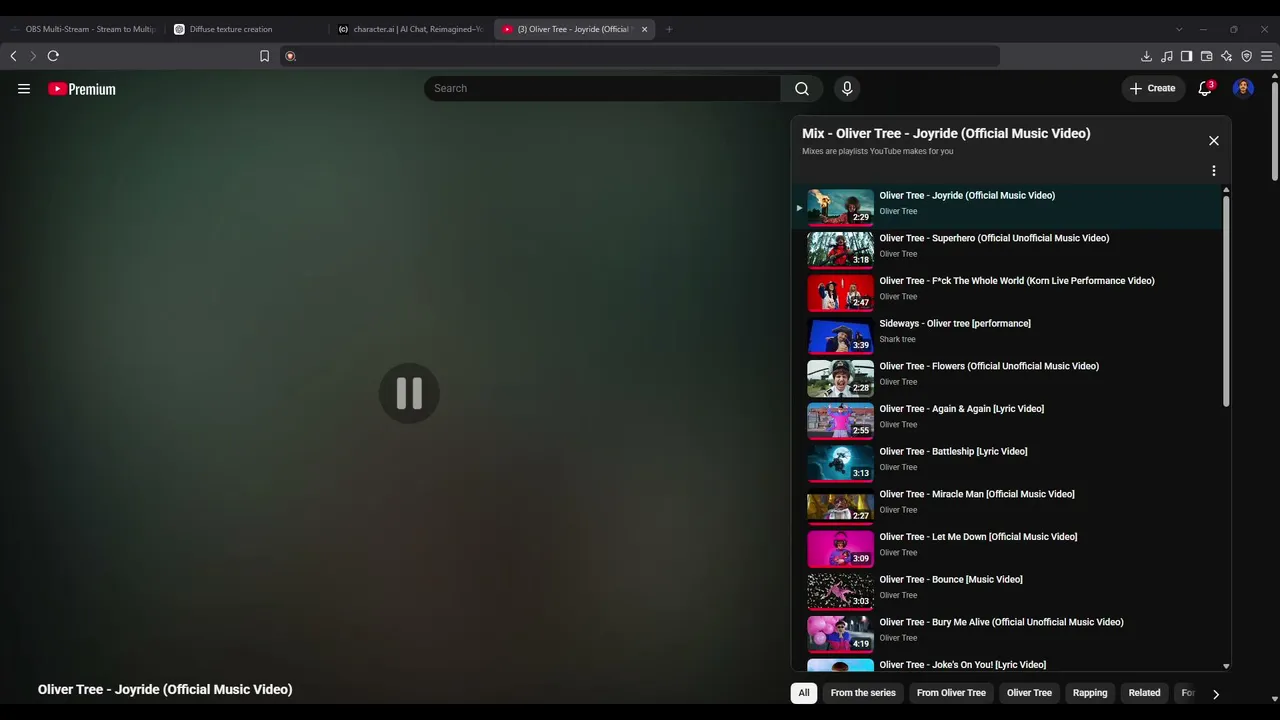Open the YouTube guide hamburger menu

pyautogui.click(x=24, y=89)
